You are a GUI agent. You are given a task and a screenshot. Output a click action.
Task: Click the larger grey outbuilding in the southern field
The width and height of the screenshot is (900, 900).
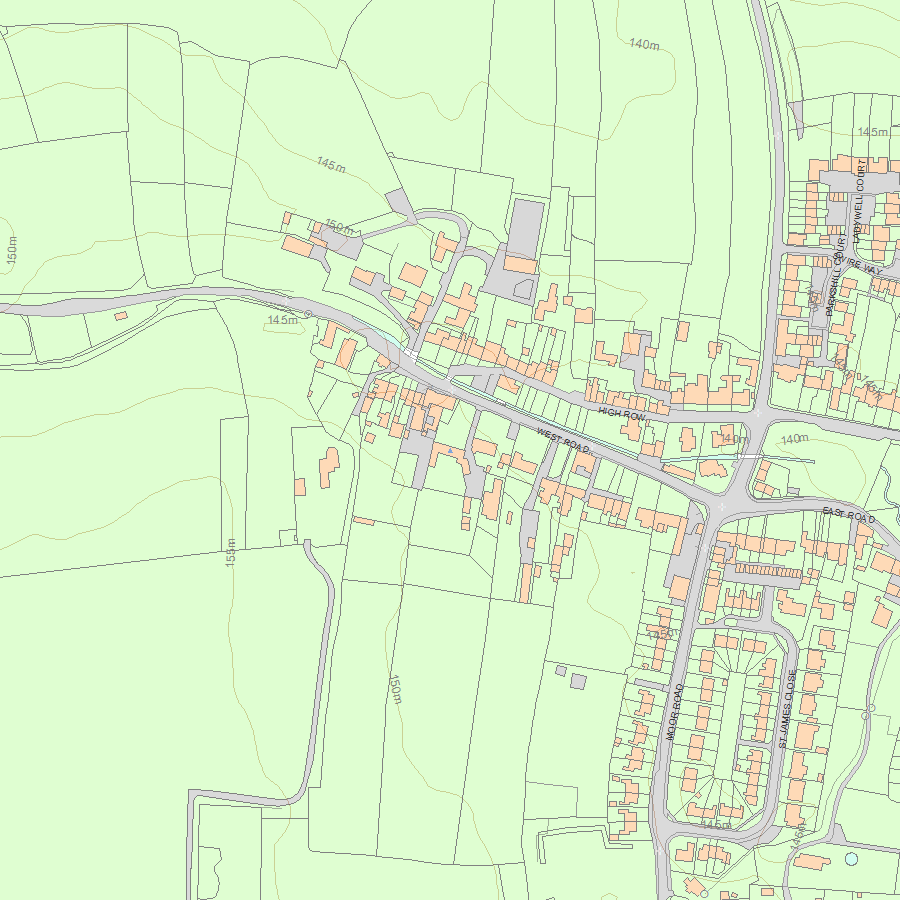click(579, 682)
